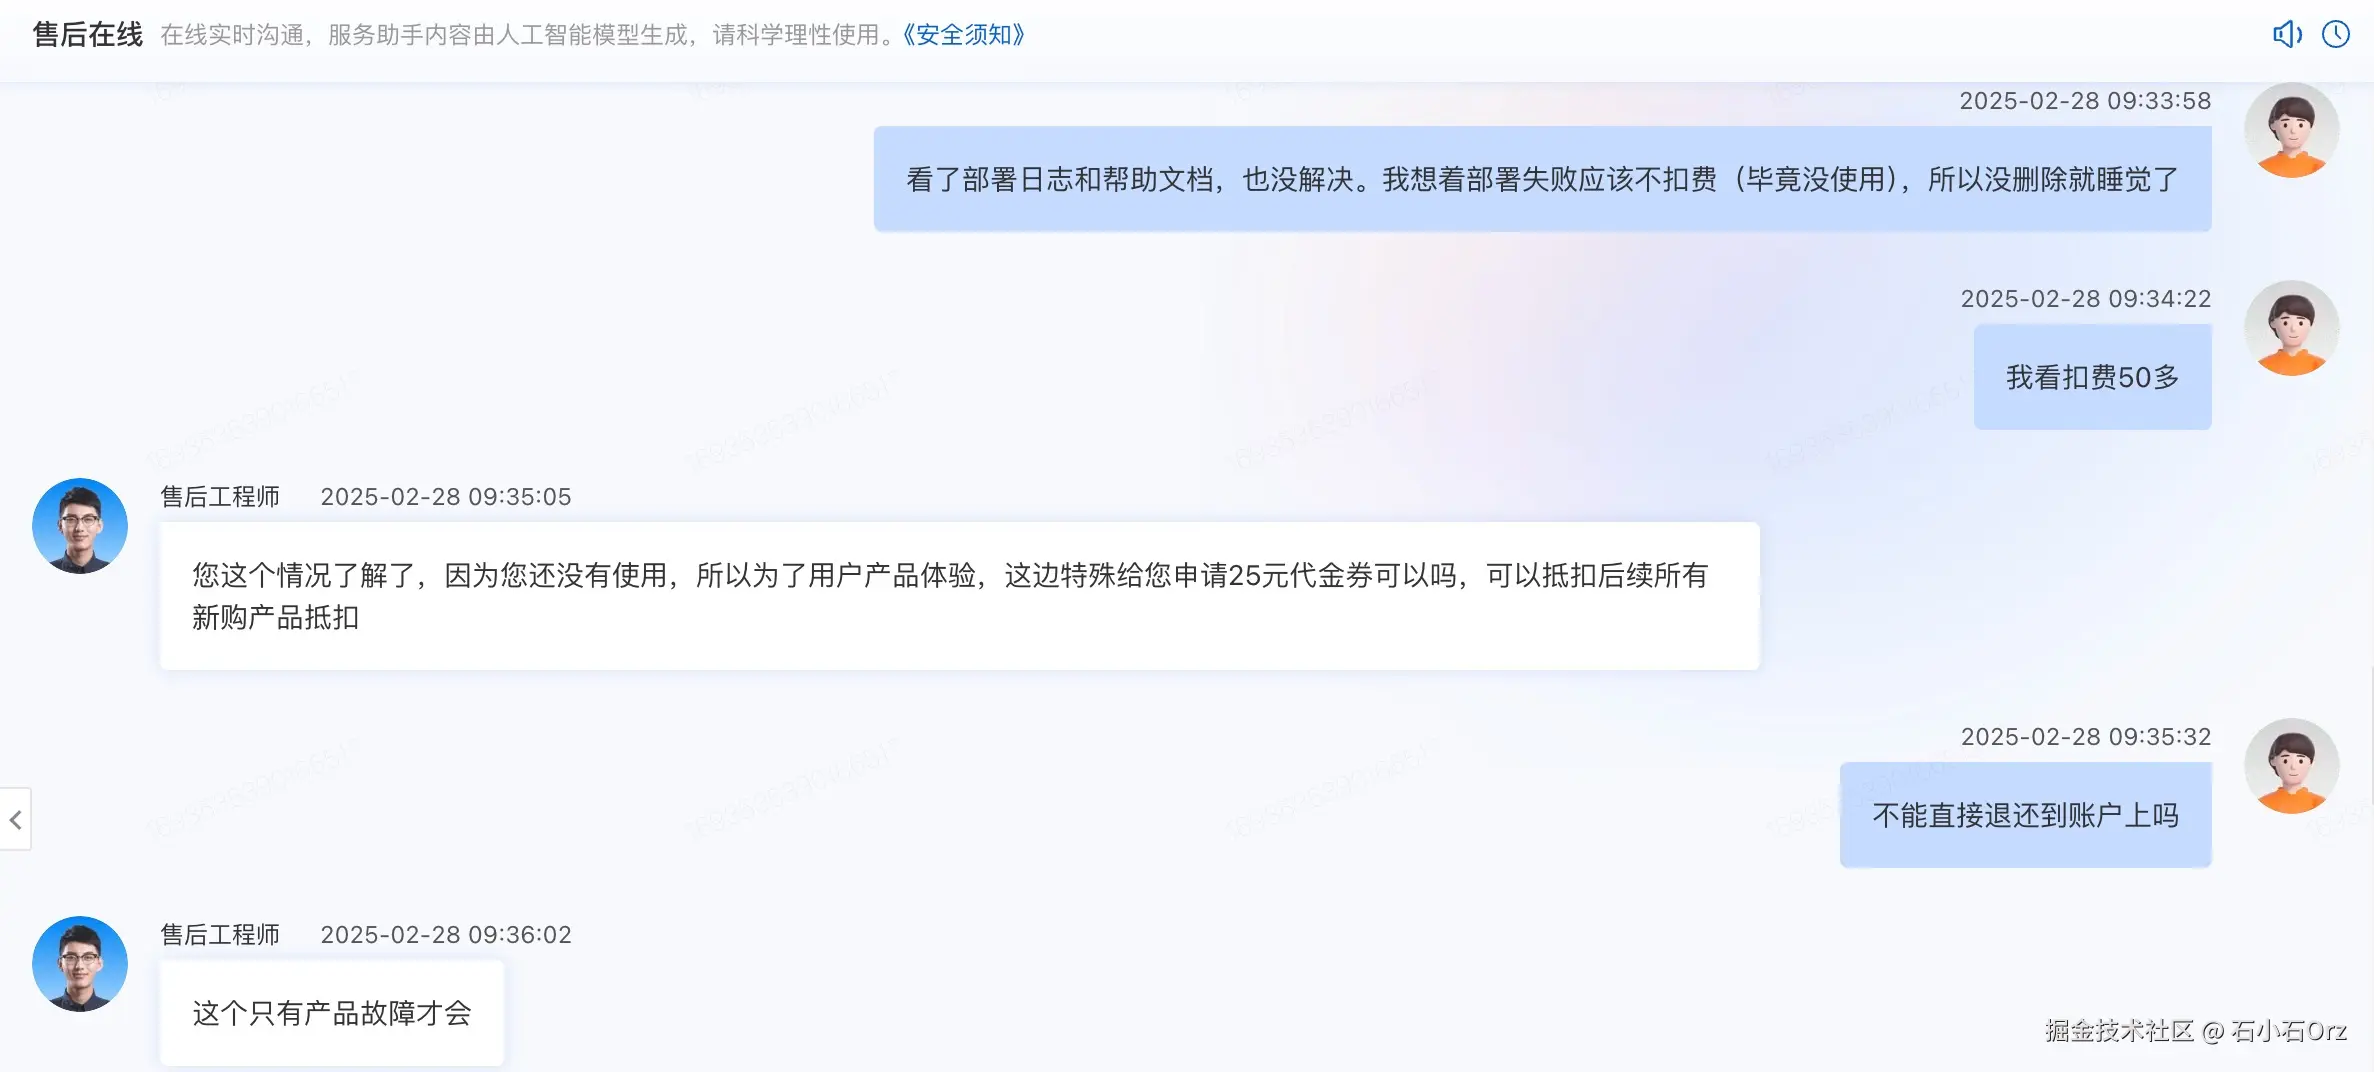Screen dimensions: 2374x1072
Task: Click the first 售后工程师 name label
Action: 220,497
